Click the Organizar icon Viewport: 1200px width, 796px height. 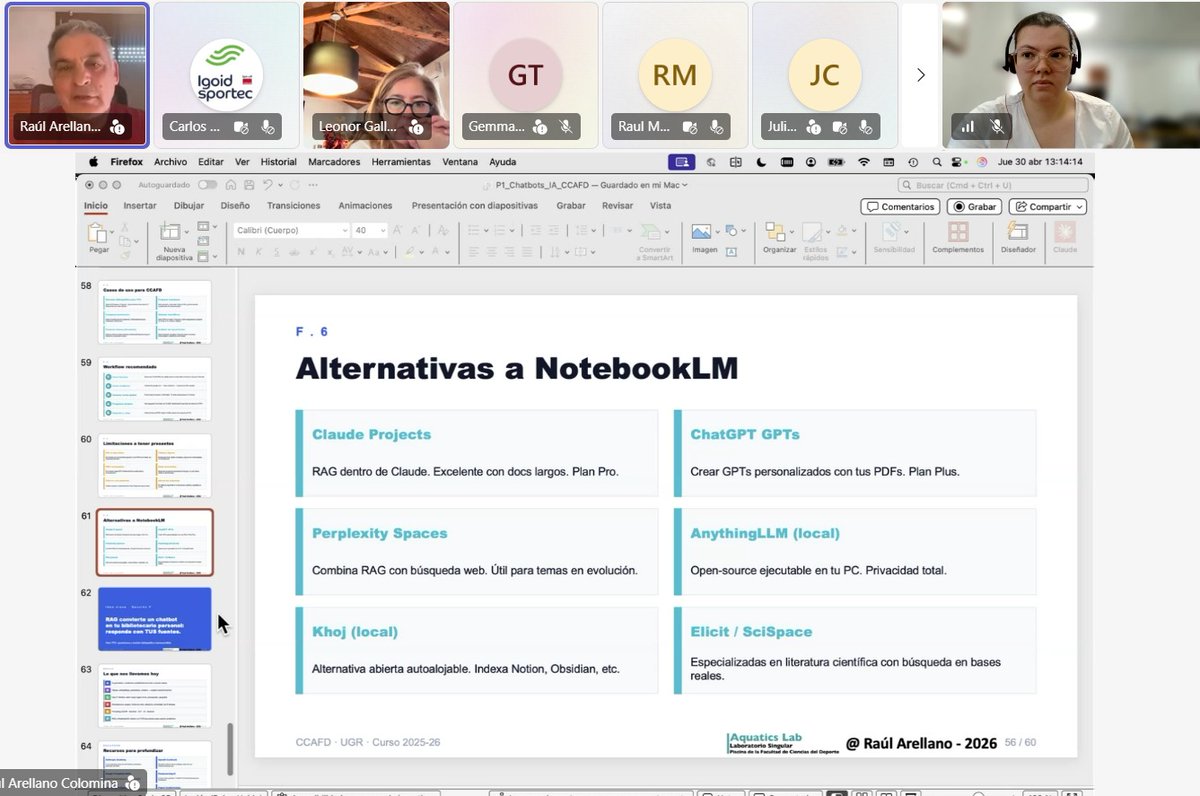(775, 231)
